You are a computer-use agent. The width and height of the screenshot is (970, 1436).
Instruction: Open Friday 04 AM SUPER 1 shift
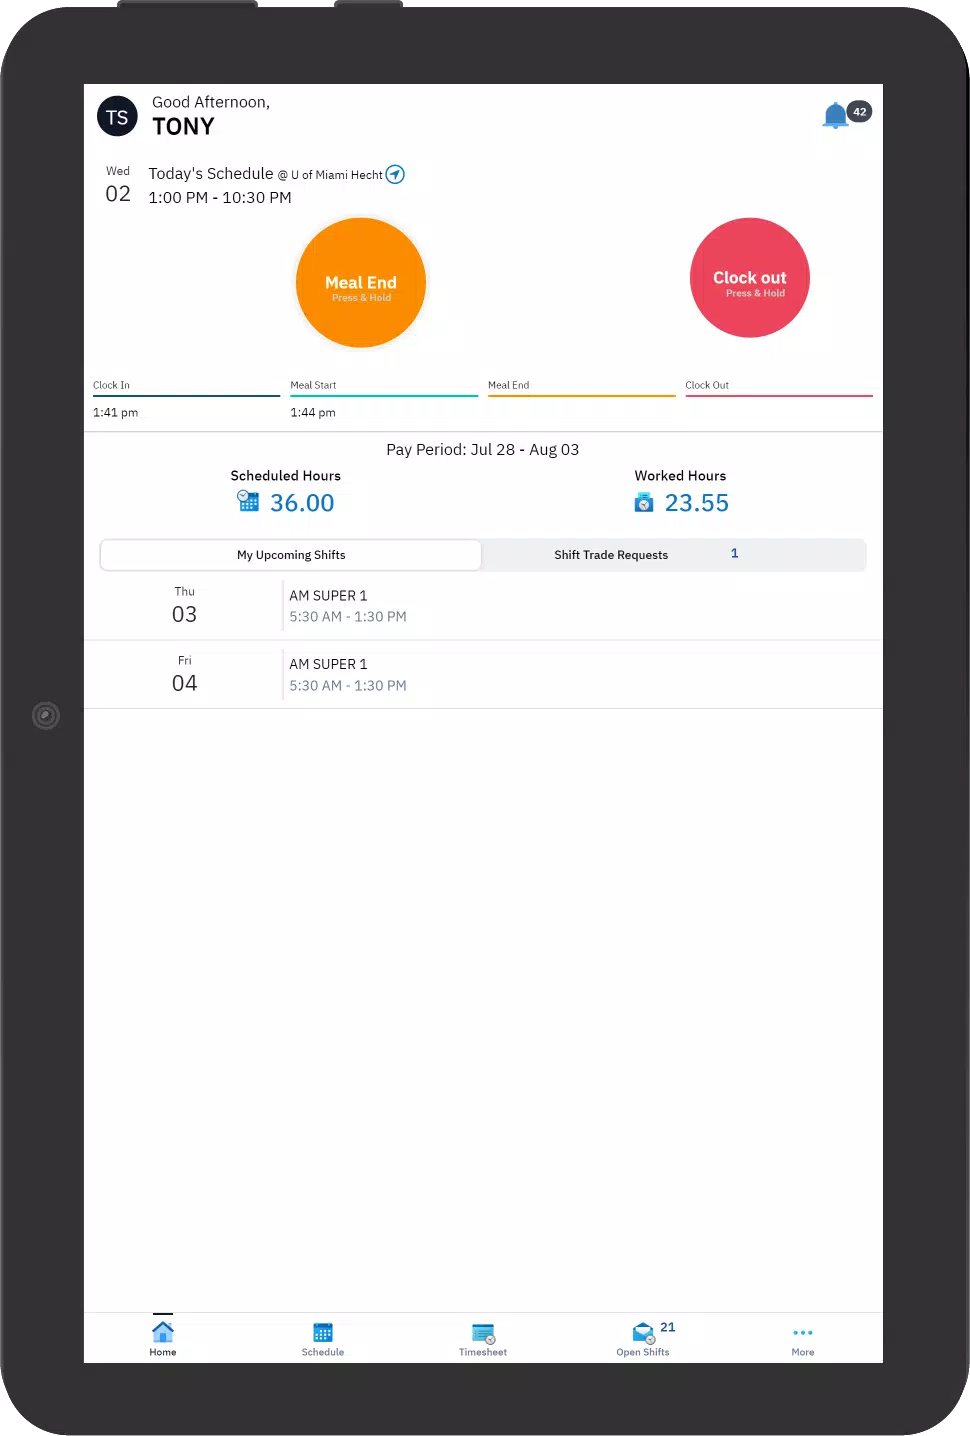pyautogui.click(x=483, y=675)
